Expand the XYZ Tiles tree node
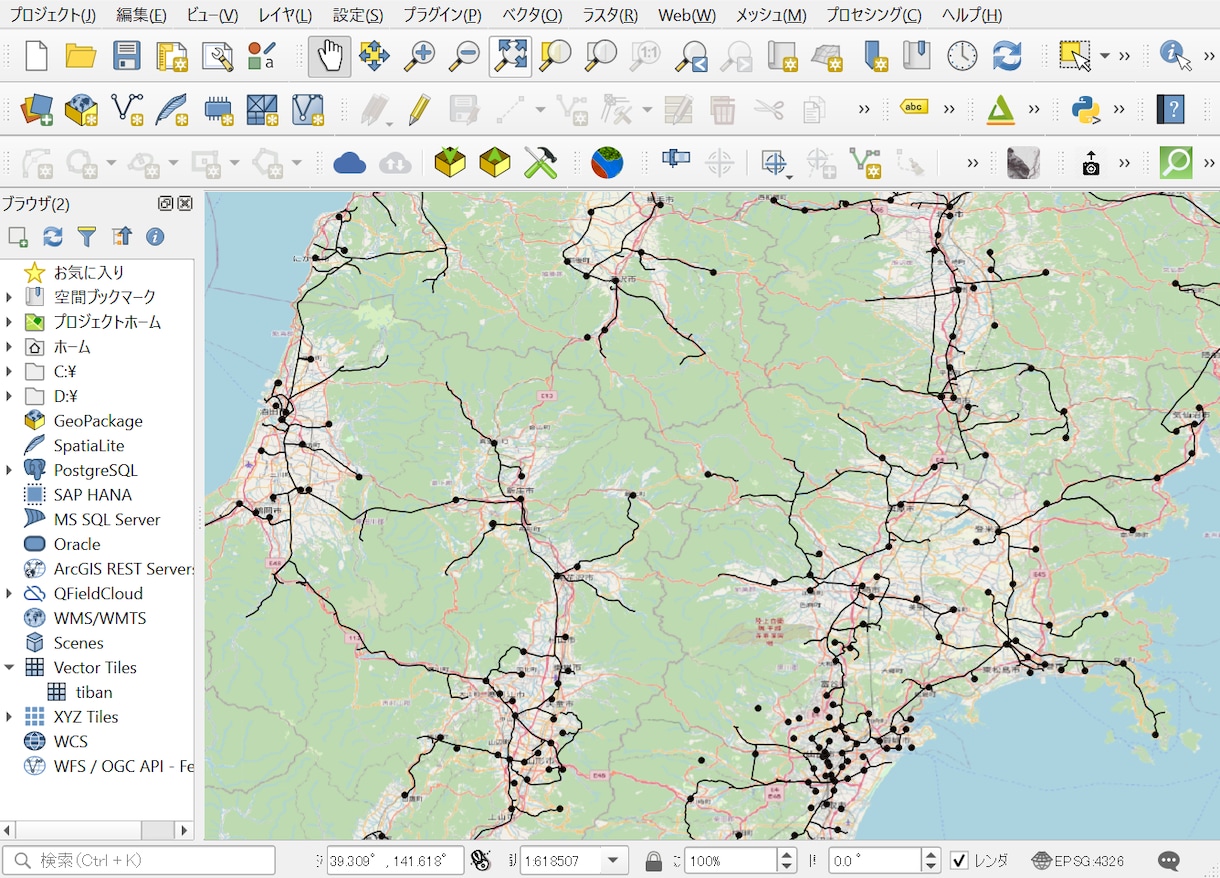This screenshot has height=878, width=1220. click(x=9, y=717)
